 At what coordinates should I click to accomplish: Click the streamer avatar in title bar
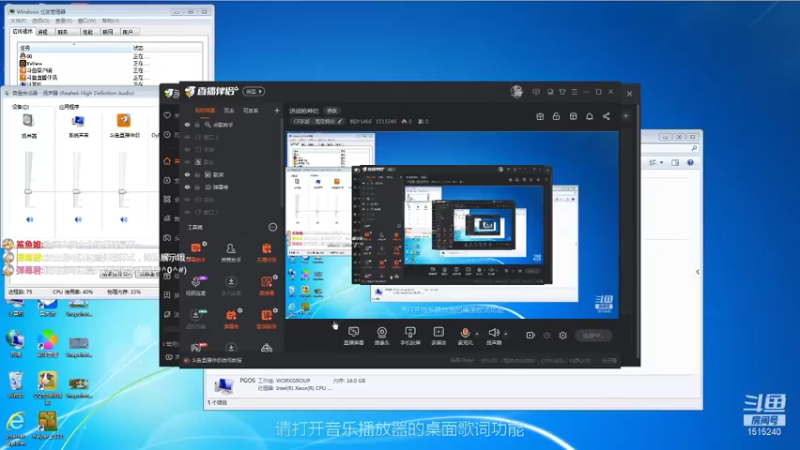tap(516, 91)
